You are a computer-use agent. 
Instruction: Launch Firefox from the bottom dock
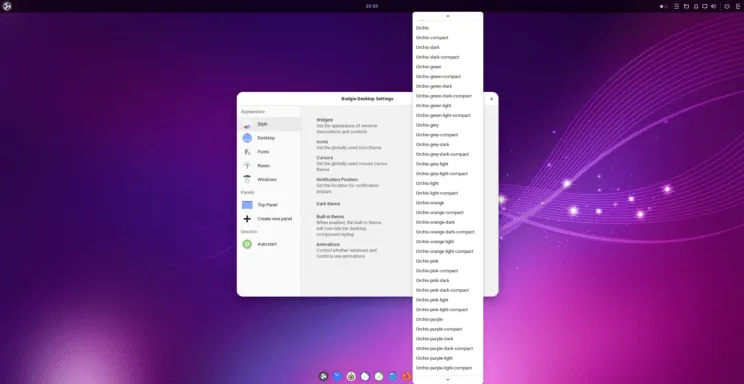coord(407,376)
